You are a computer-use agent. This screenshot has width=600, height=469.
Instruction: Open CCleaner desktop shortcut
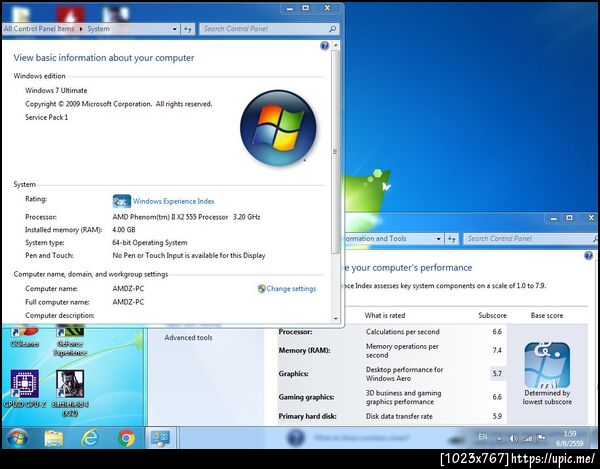pos(24,337)
